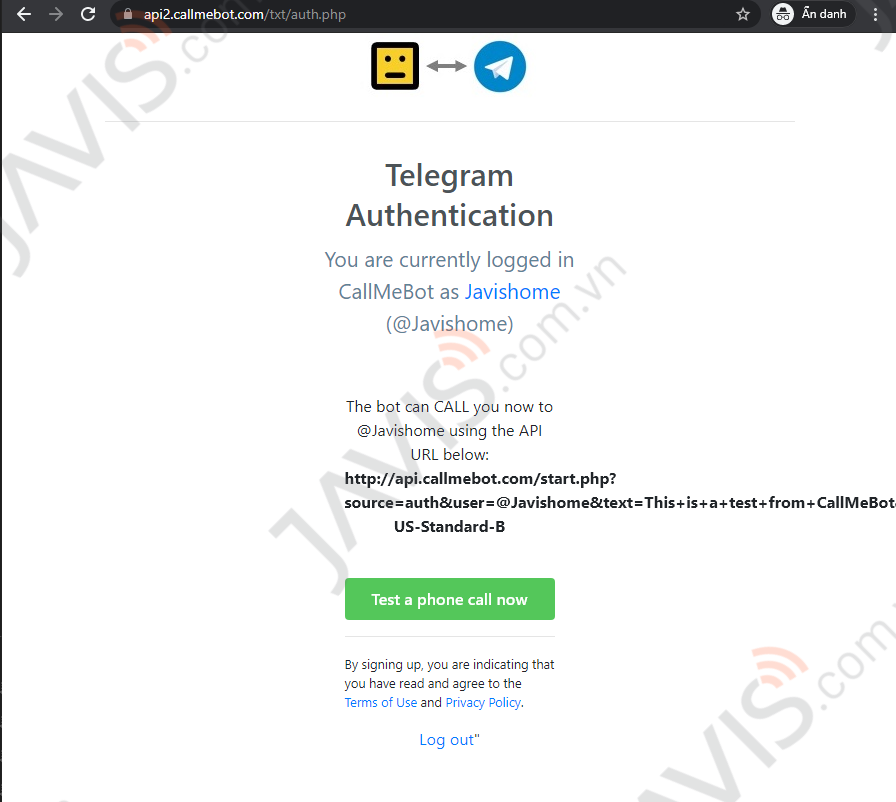Click the blue Telegram paper plane logo
This screenshot has height=802, width=896.
(x=500, y=67)
